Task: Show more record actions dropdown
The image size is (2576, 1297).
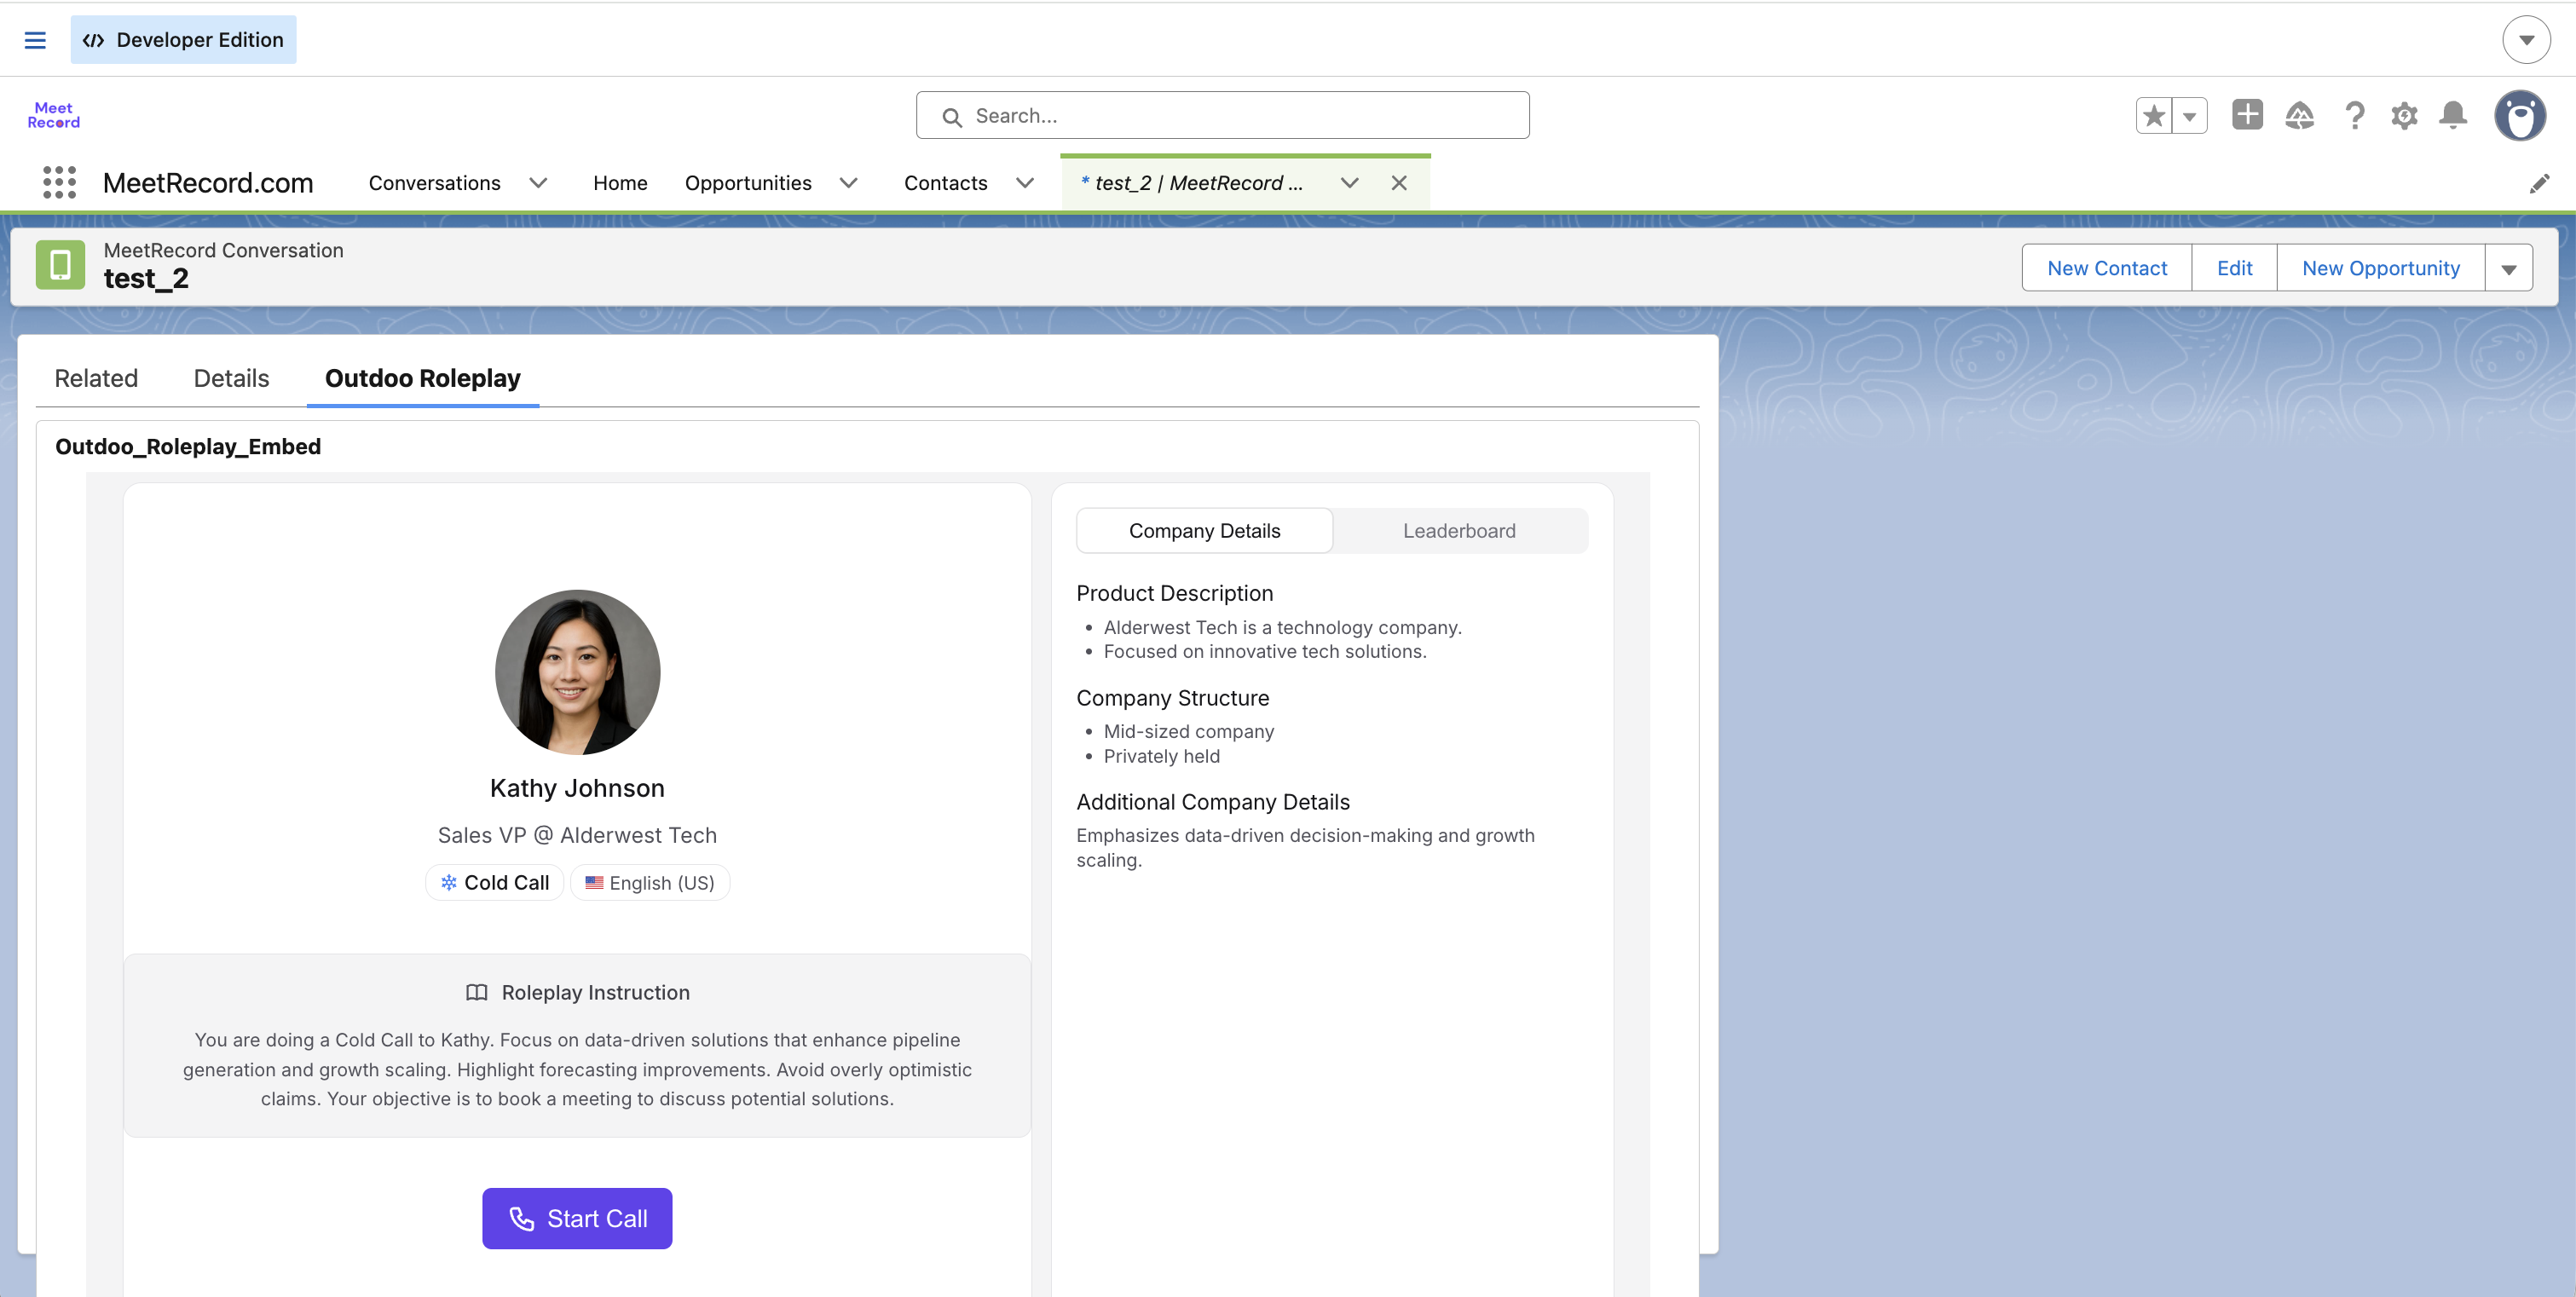Action: [x=2509, y=268]
